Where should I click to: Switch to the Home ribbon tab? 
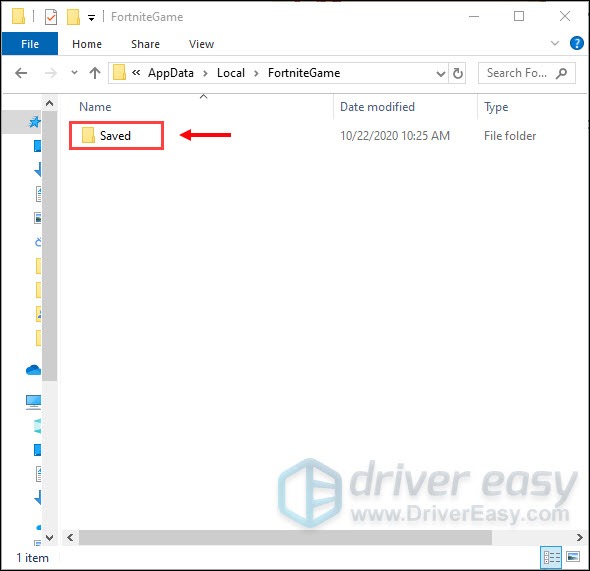[87, 44]
